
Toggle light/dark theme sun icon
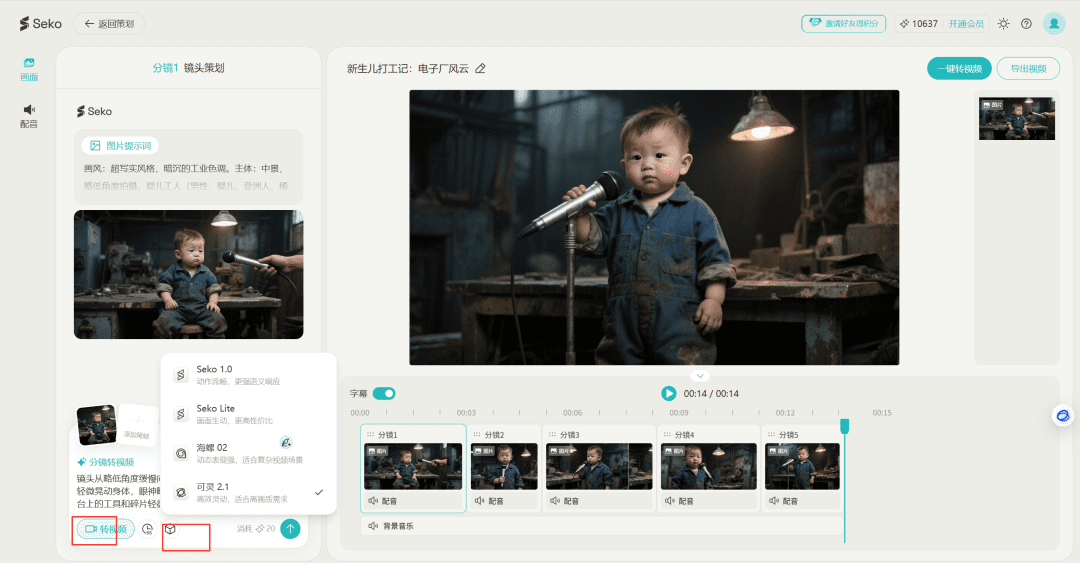click(x=1004, y=23)
